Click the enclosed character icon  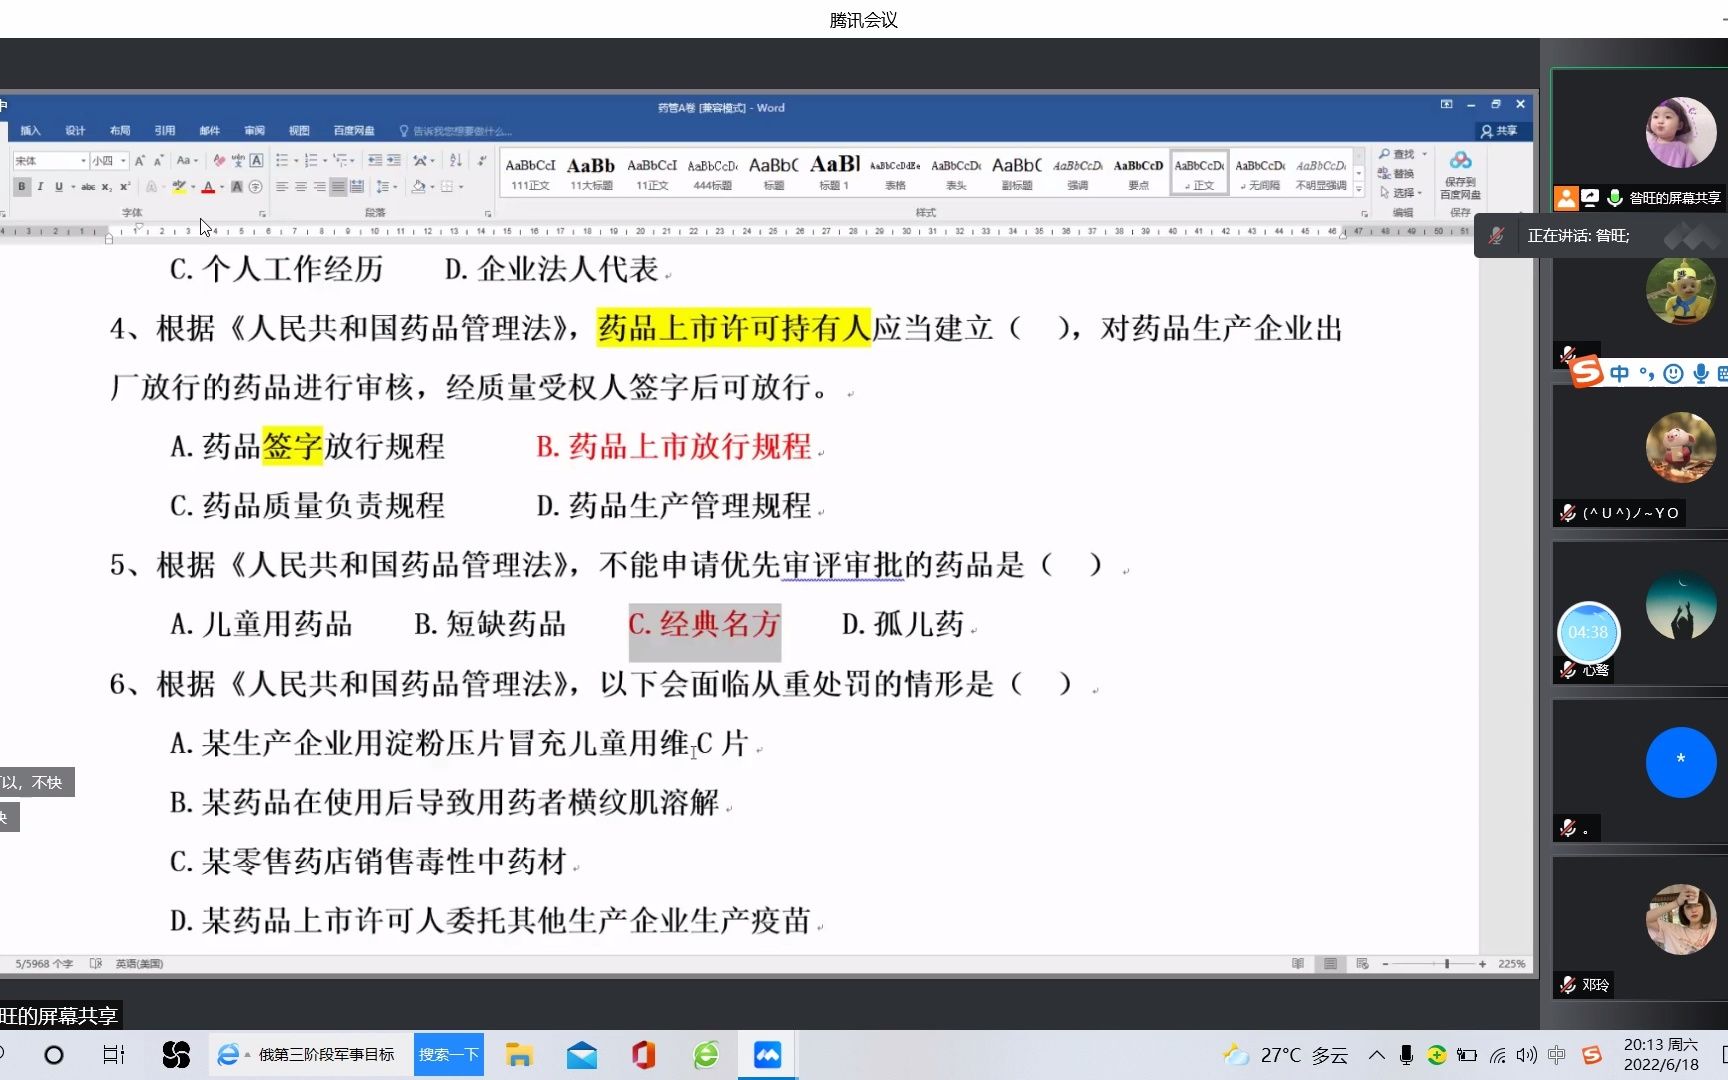click(x=255, y=187)
